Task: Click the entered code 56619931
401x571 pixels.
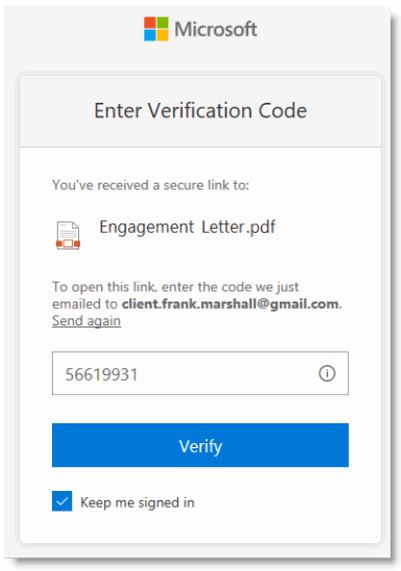Action: [101, 375]
